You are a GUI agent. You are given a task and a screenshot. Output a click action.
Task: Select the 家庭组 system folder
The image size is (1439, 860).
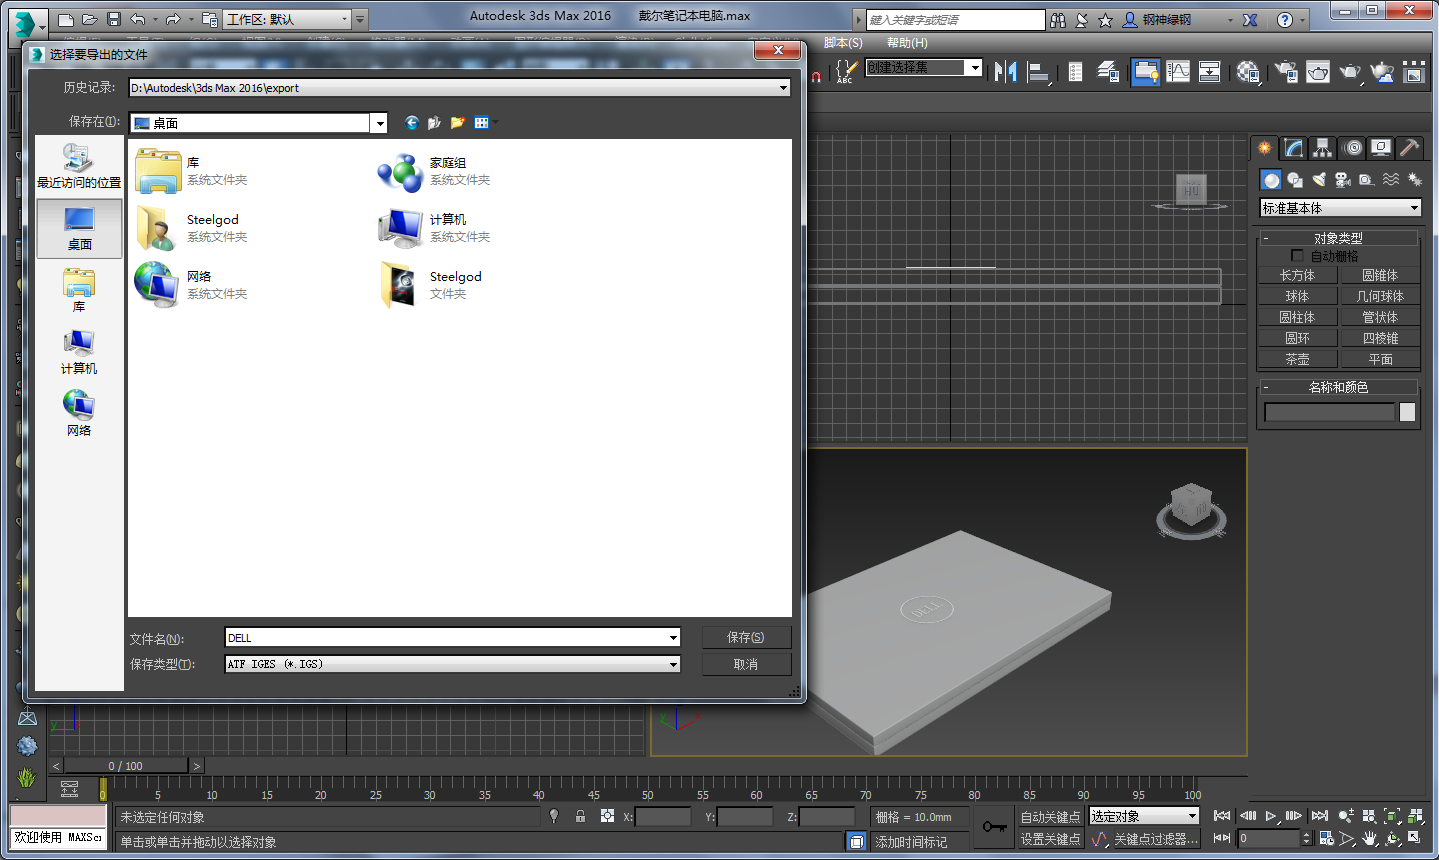(434, 171)
